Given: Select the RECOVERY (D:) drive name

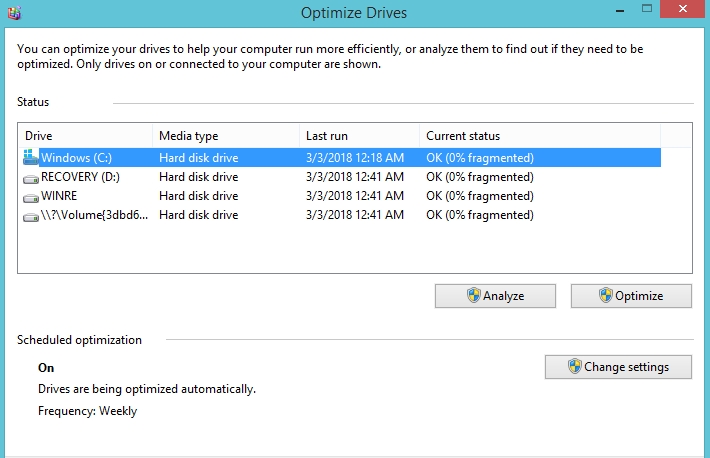Looking at the screenshot, I should (x=82, y=177).
